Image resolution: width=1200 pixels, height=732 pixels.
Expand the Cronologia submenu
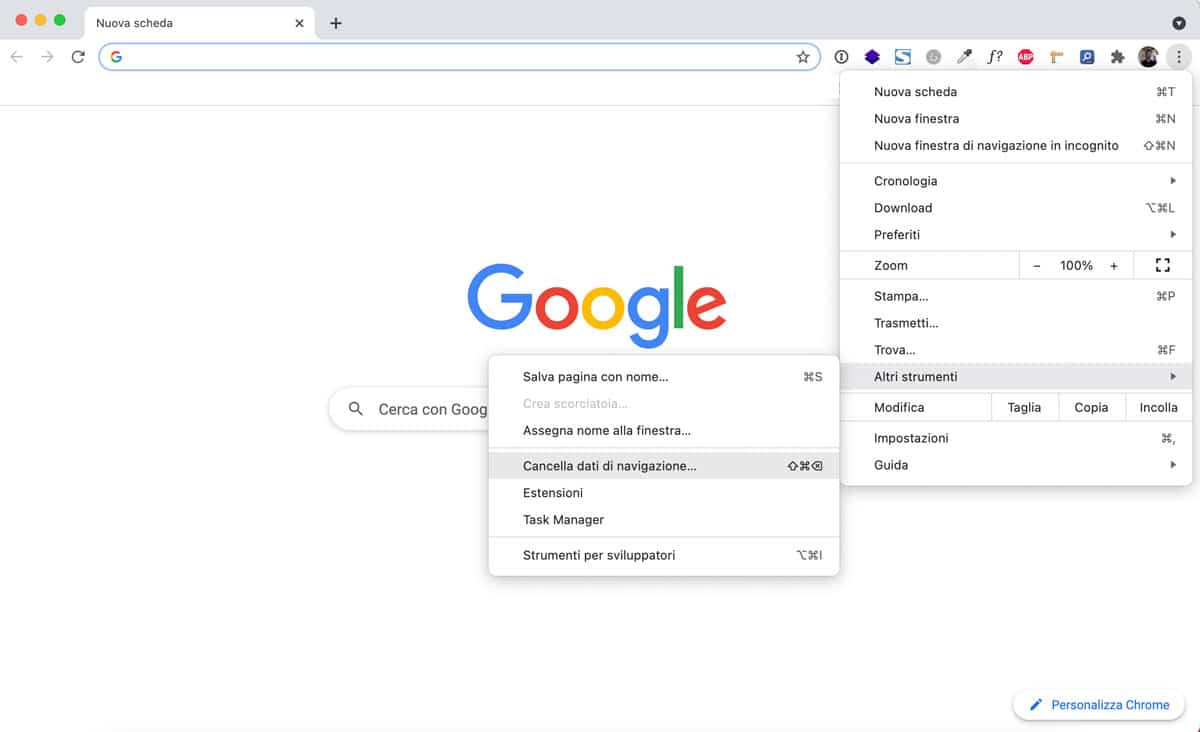[x=1016, y=181]
